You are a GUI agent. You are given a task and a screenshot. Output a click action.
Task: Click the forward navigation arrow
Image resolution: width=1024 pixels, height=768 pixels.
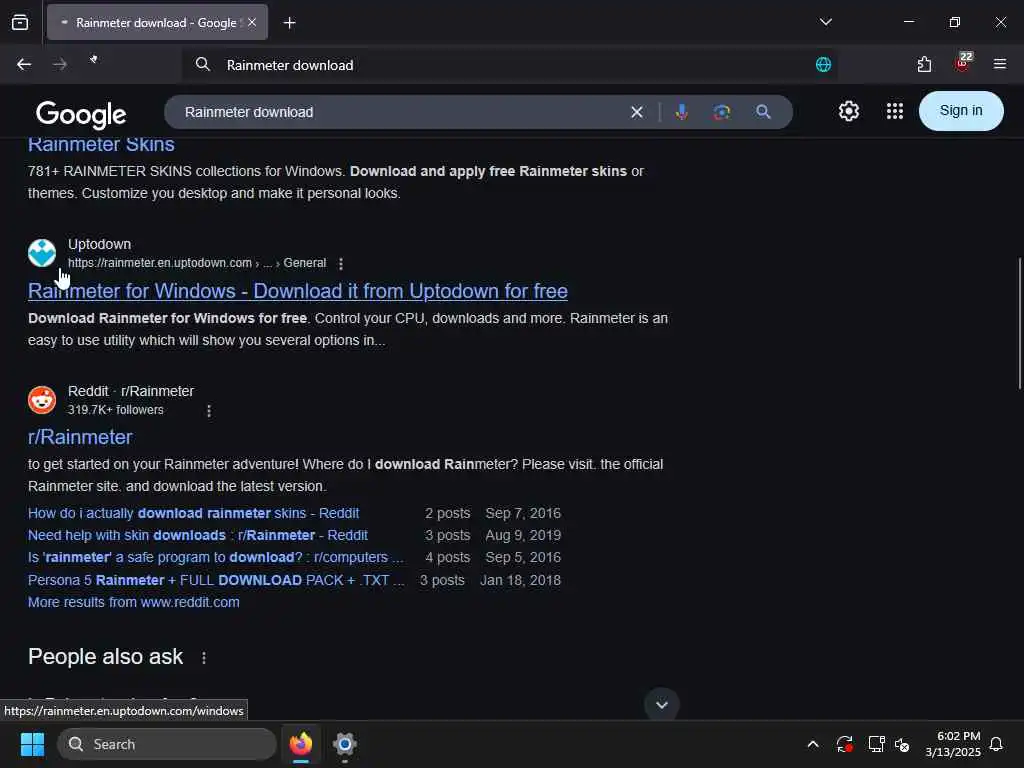click(59, 64)
